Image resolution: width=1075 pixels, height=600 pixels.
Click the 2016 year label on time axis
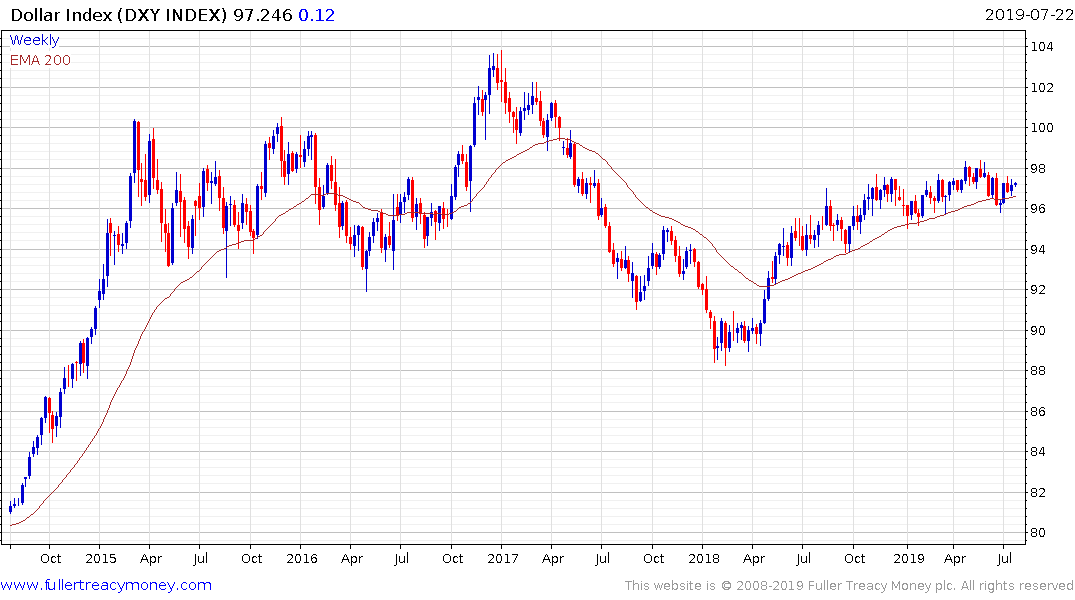[x=302, y=558]
